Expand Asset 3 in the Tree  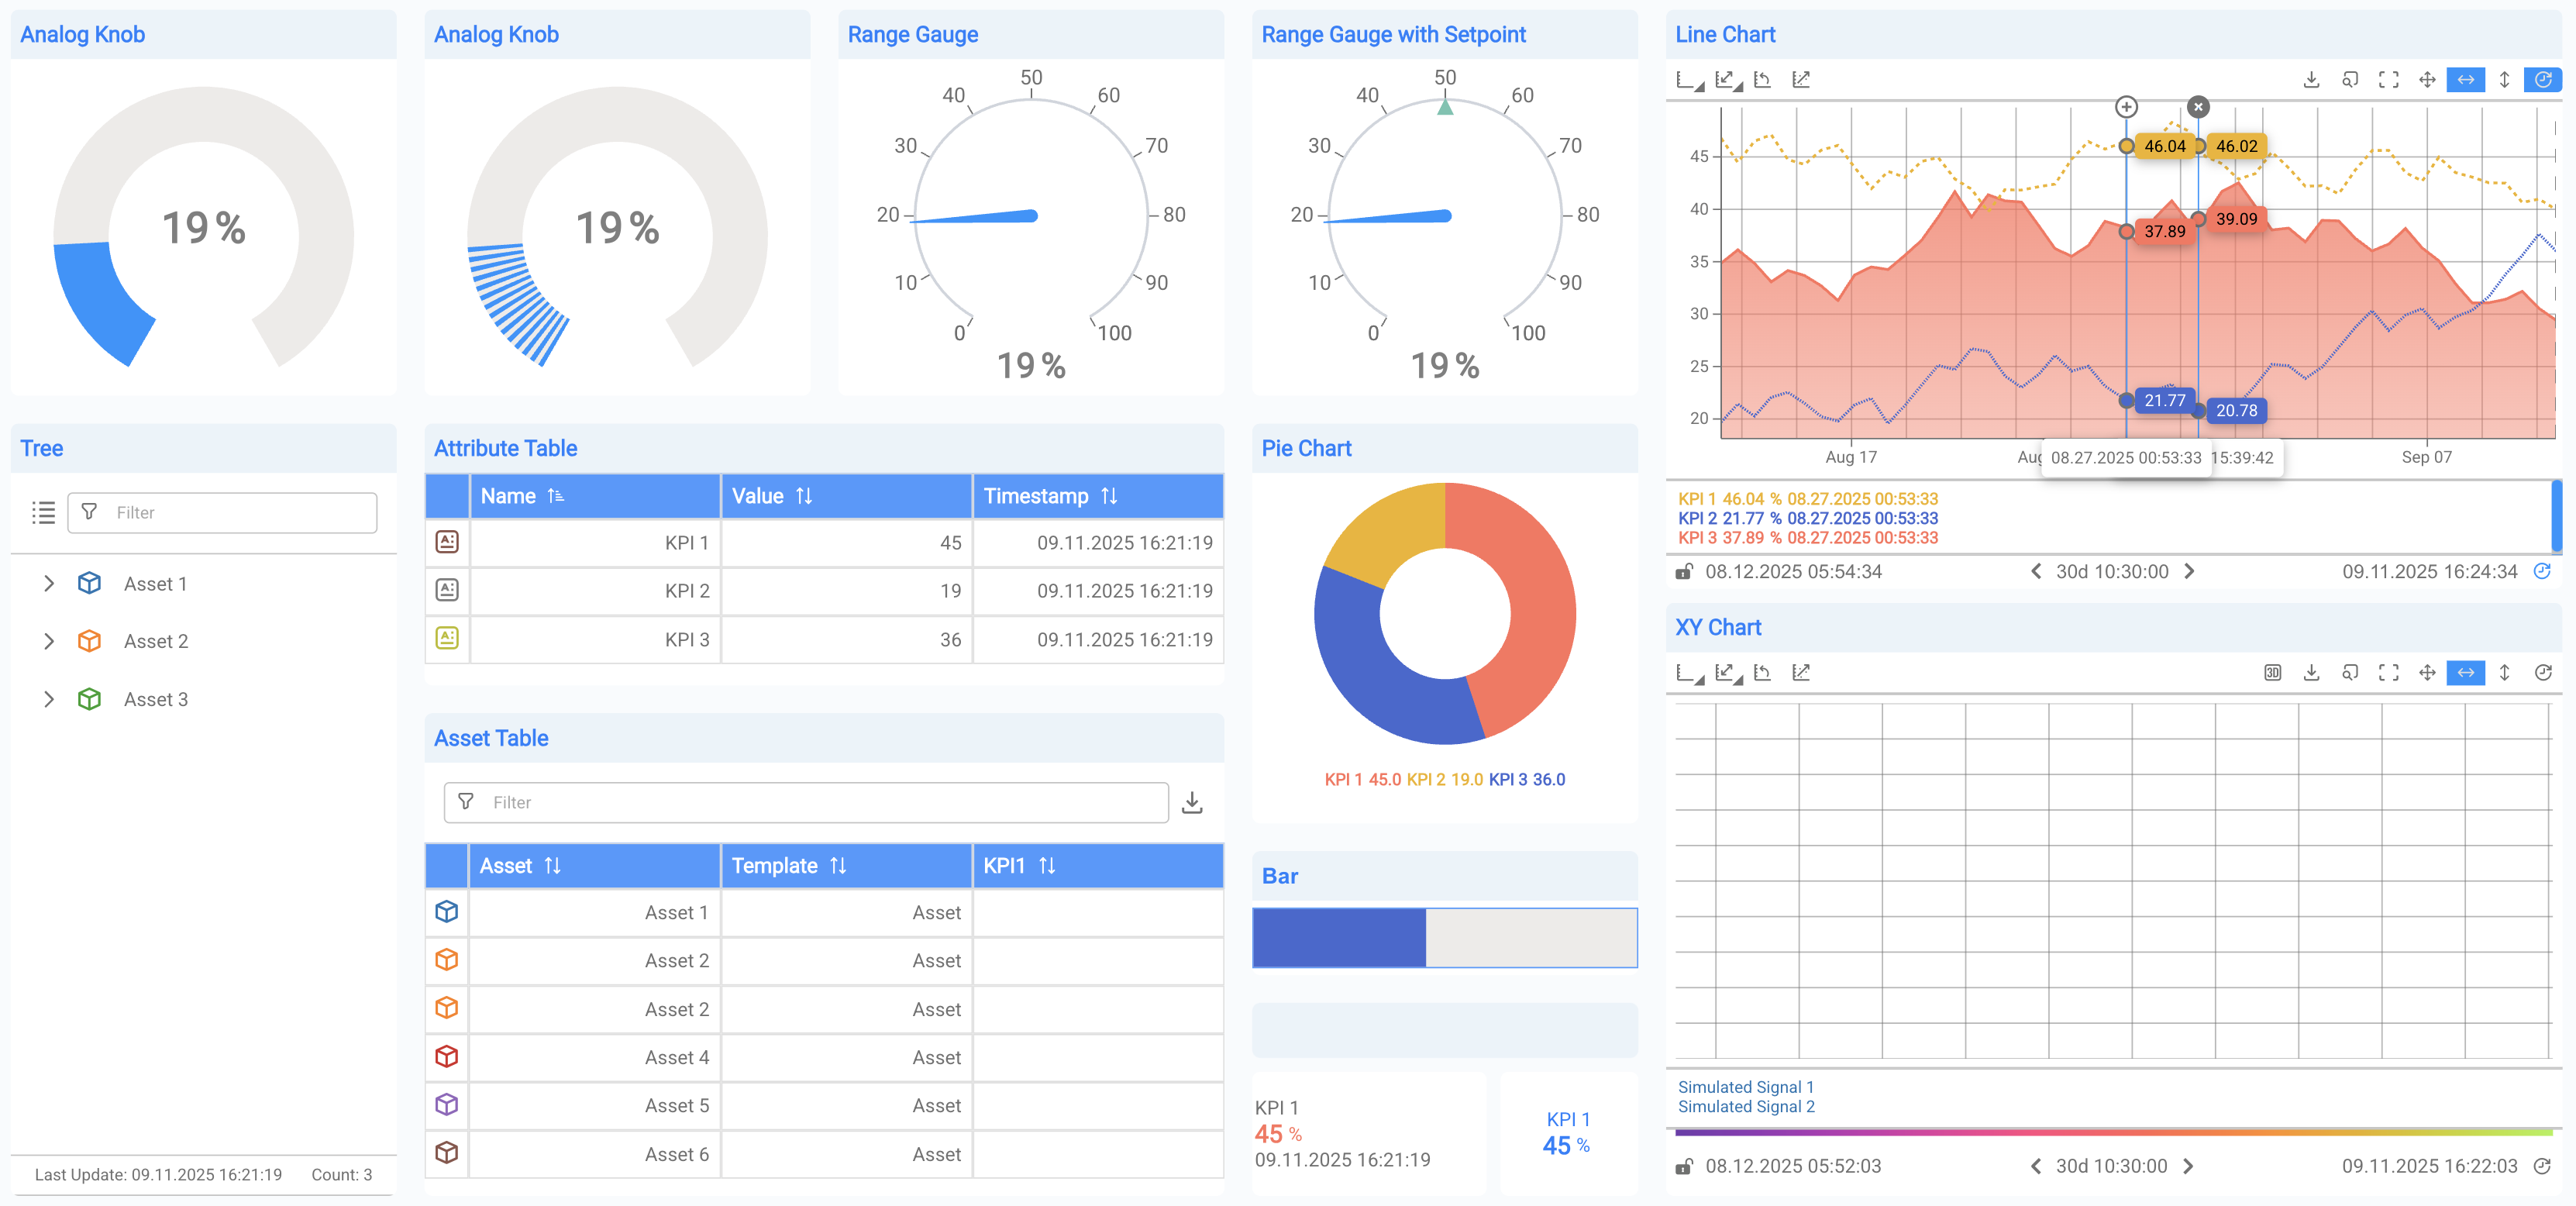click(x=49, y=699)
